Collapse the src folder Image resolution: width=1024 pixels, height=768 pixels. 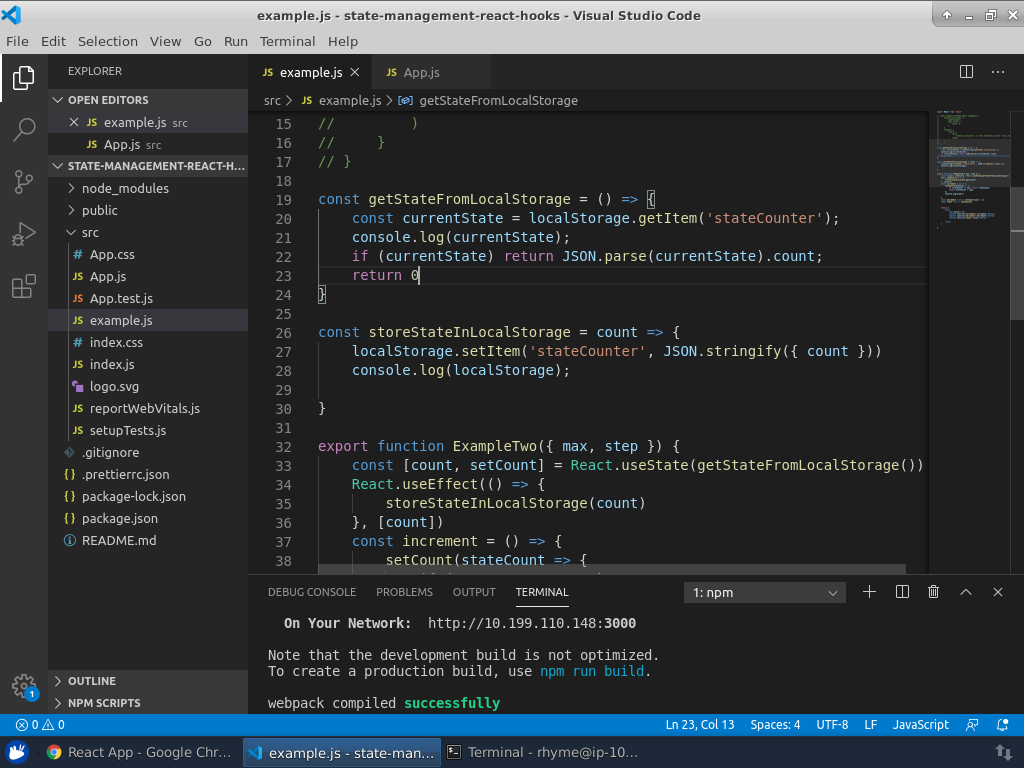(x=90, y=232)
